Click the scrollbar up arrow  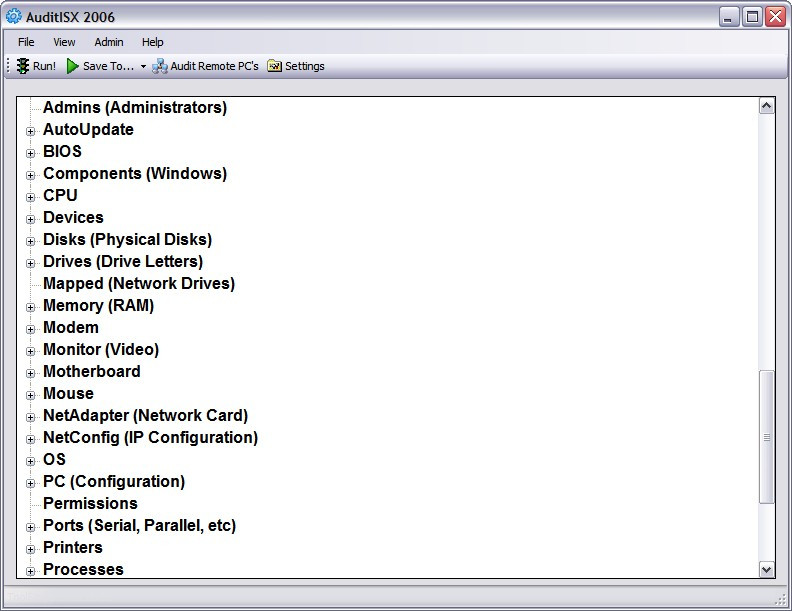766,106
